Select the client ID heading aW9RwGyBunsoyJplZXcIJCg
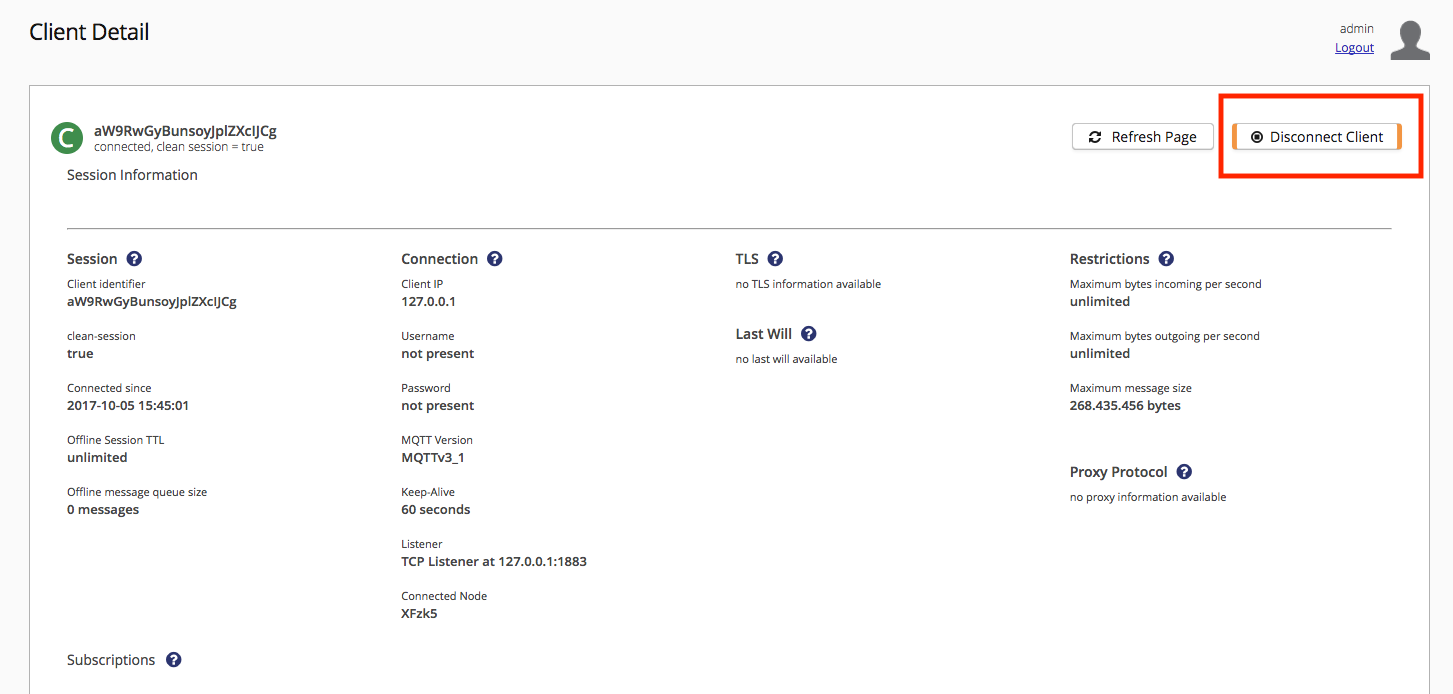The height and width of the screenshot is (694, 1453). (185, 130)
